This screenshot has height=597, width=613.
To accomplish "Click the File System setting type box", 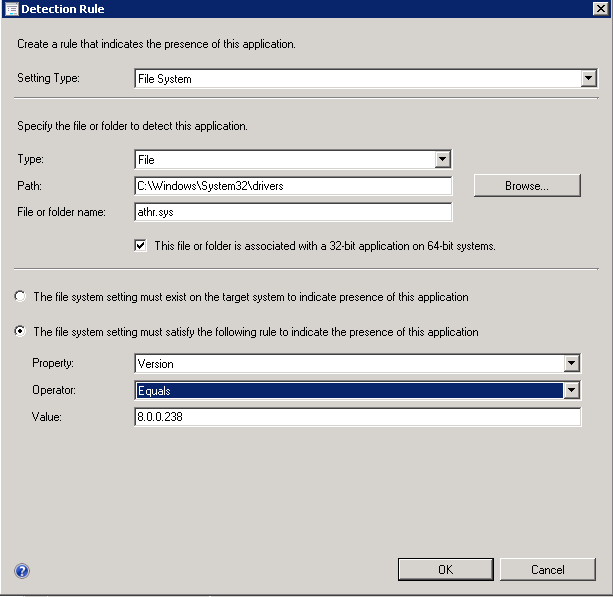I will click(357, 78).
